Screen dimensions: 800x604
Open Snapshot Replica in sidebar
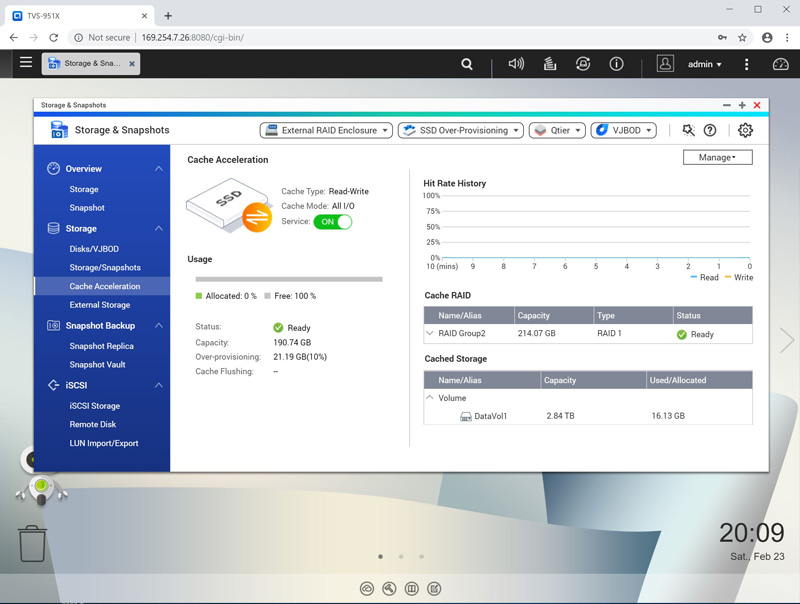coord(102,346)
